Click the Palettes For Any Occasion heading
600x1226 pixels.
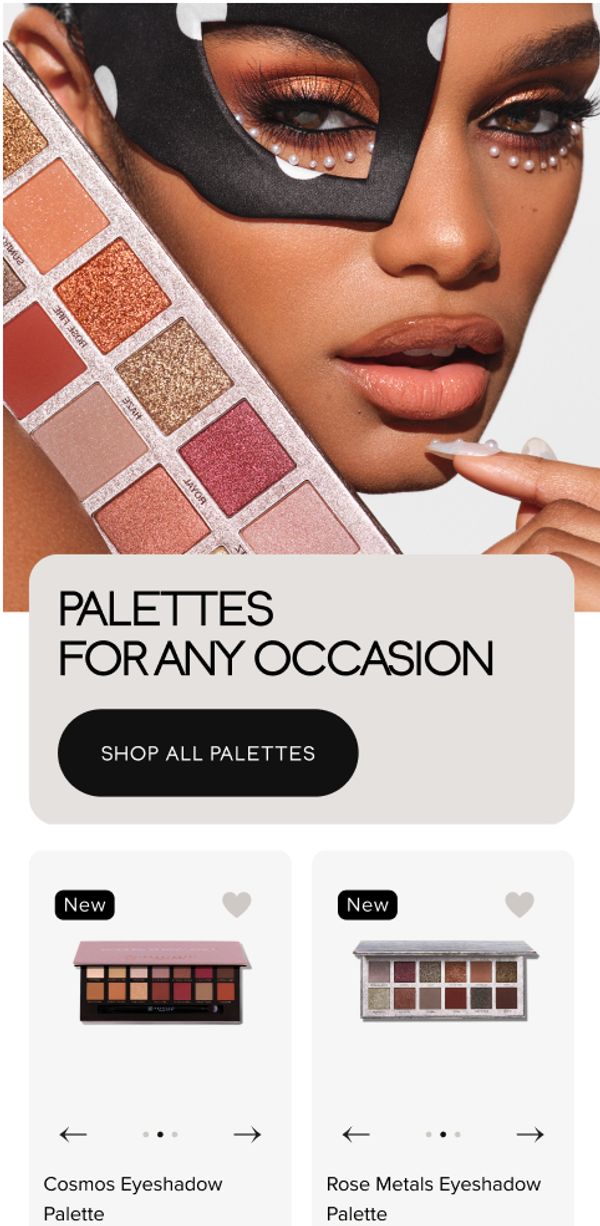pyautogui.click(x=276, y=634)
